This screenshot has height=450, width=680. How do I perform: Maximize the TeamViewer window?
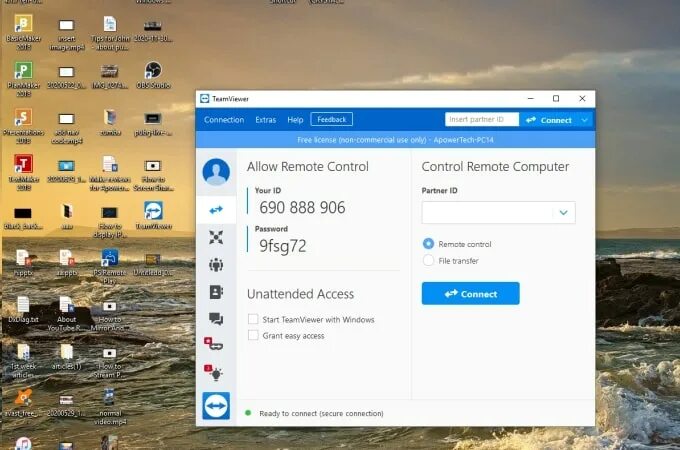556,99
